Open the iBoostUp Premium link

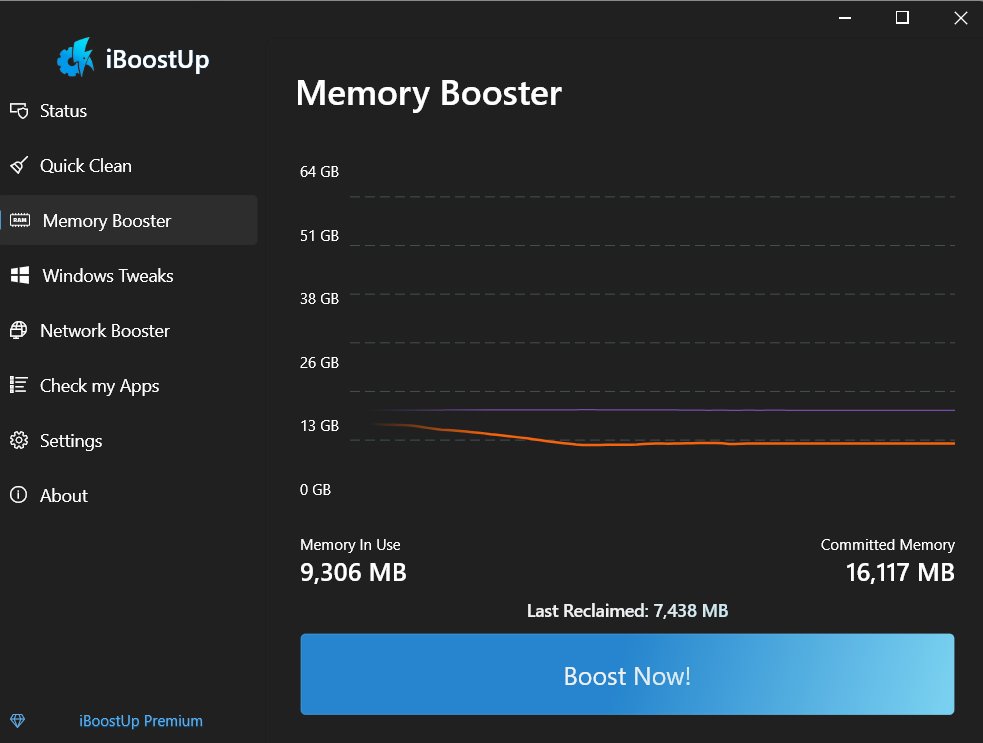coord(140,721)
